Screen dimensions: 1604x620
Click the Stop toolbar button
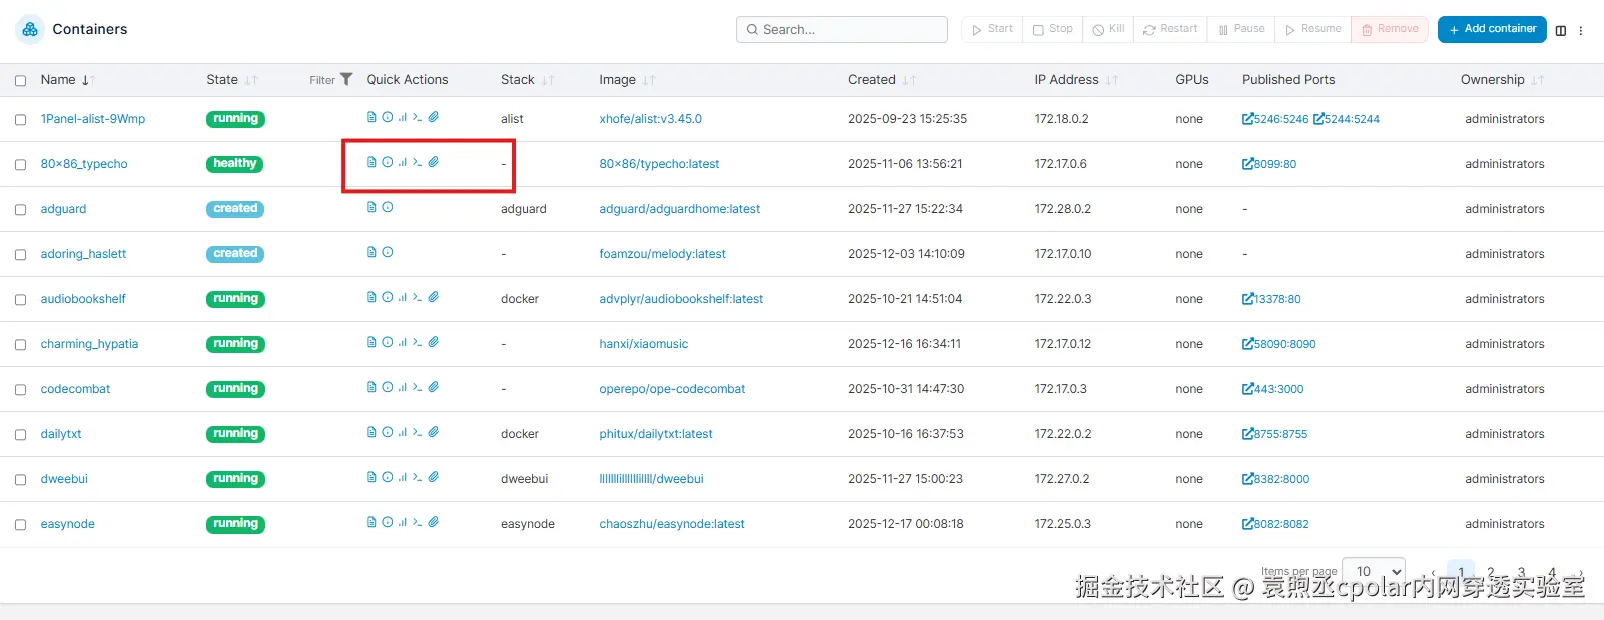1053,29
